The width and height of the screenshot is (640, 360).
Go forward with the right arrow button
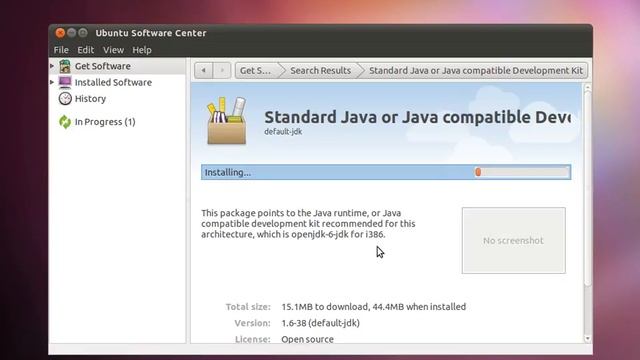pos(222,70)
